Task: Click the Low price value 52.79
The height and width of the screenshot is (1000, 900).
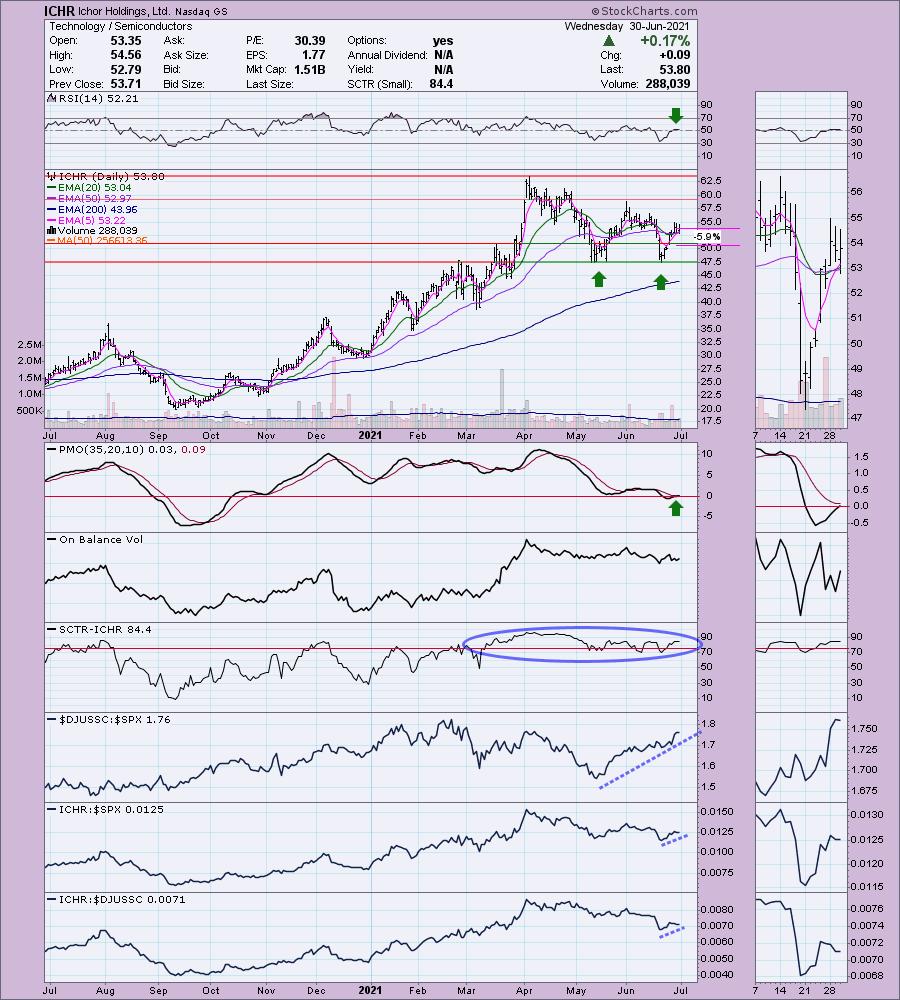Action: pyautogui.click(x=126, y=70)
